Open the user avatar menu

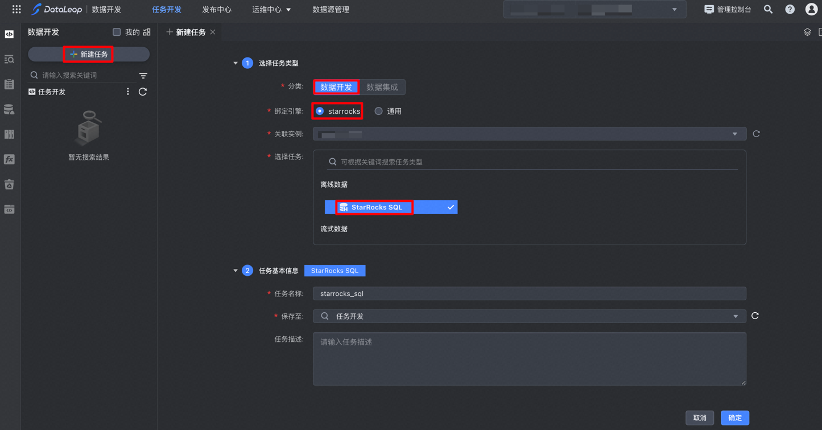coord(811,9)
